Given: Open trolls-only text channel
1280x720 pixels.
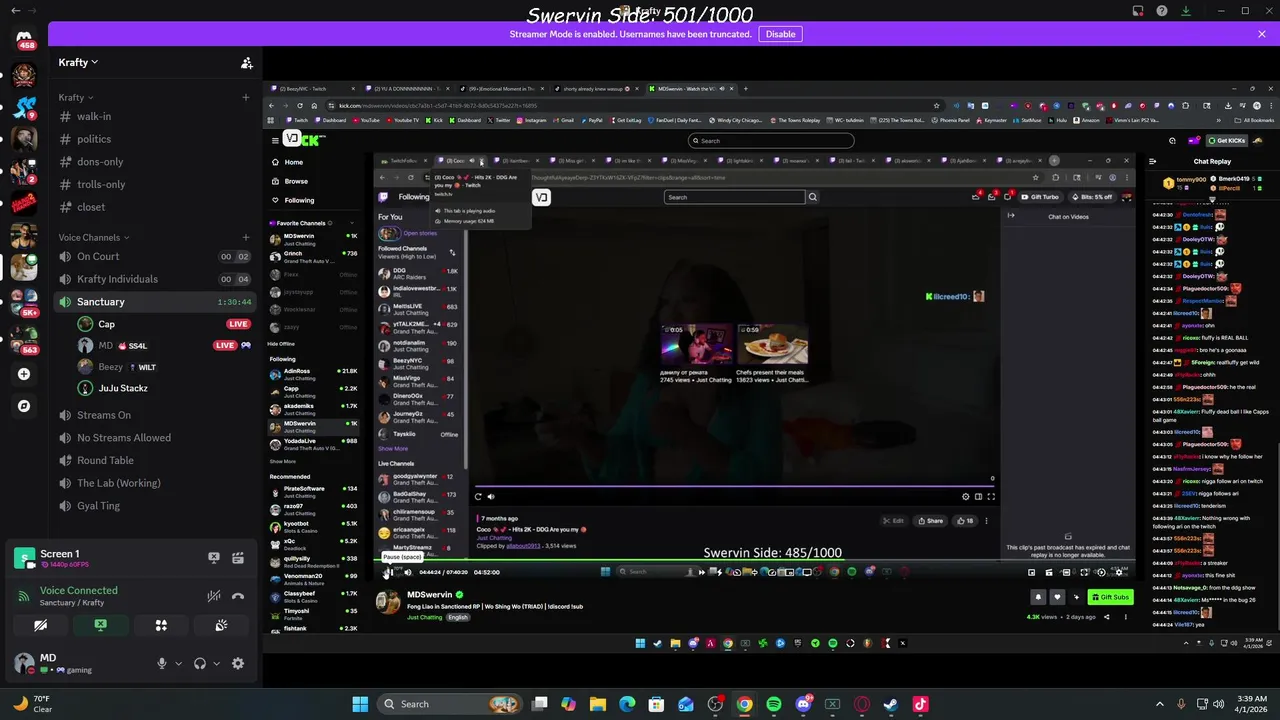Looking at the screenshot, I should pos(155,184).
